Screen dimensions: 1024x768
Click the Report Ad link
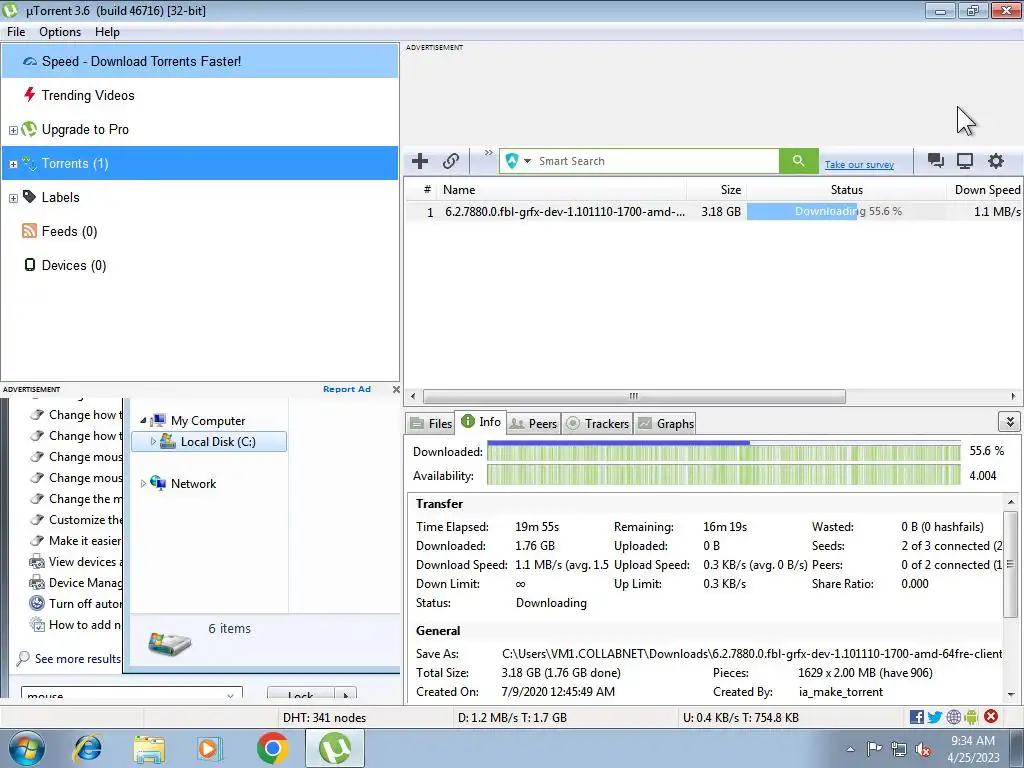point(347,389)
